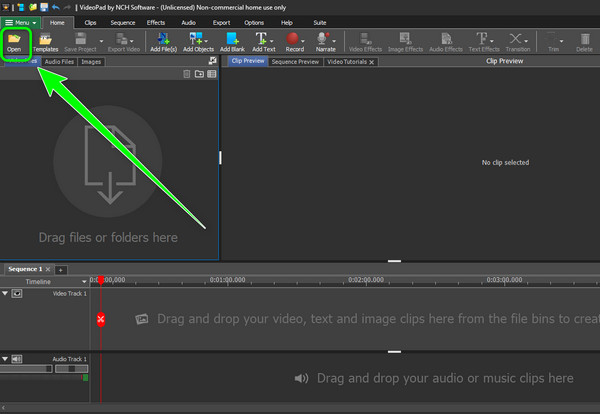Open the Export Video dropdown arrow

point(132,41)
